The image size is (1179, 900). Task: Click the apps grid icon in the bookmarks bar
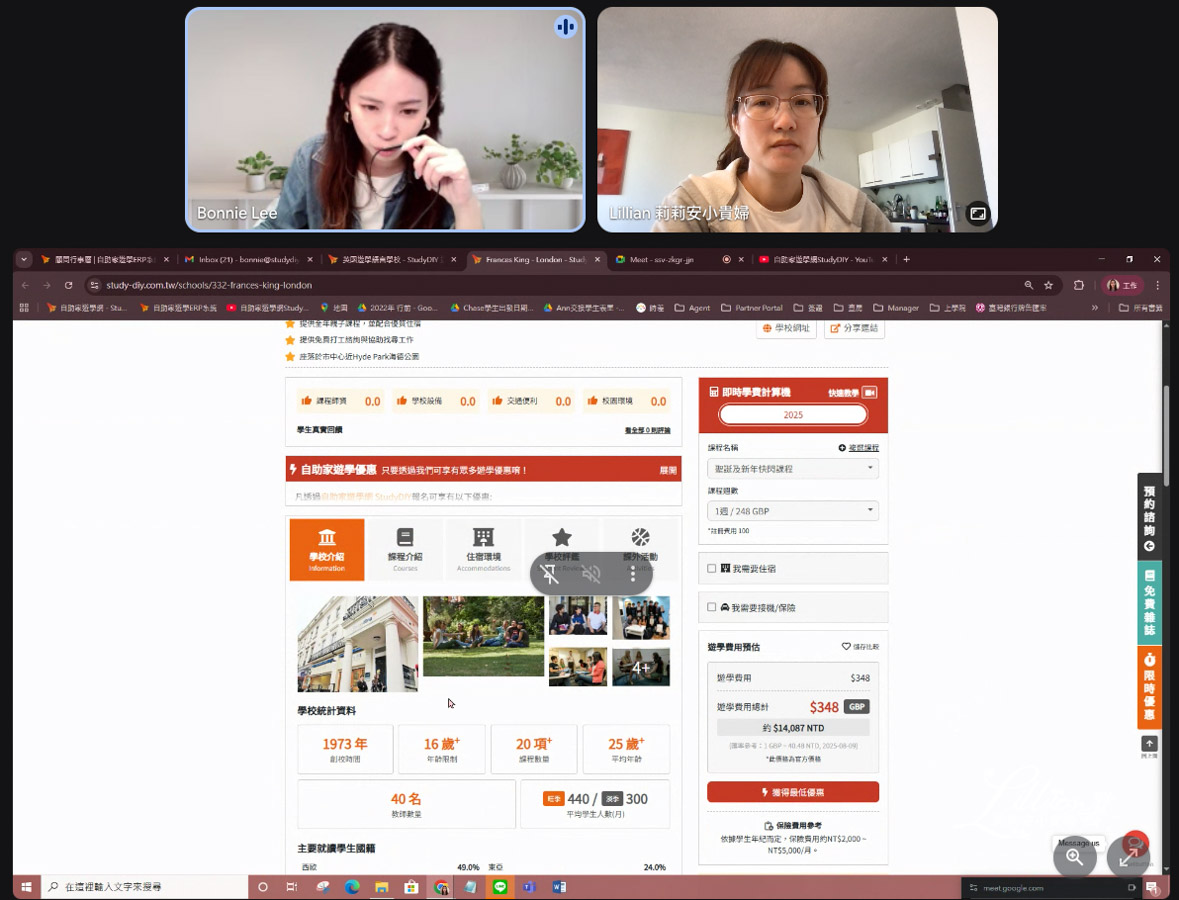point(24,308)
